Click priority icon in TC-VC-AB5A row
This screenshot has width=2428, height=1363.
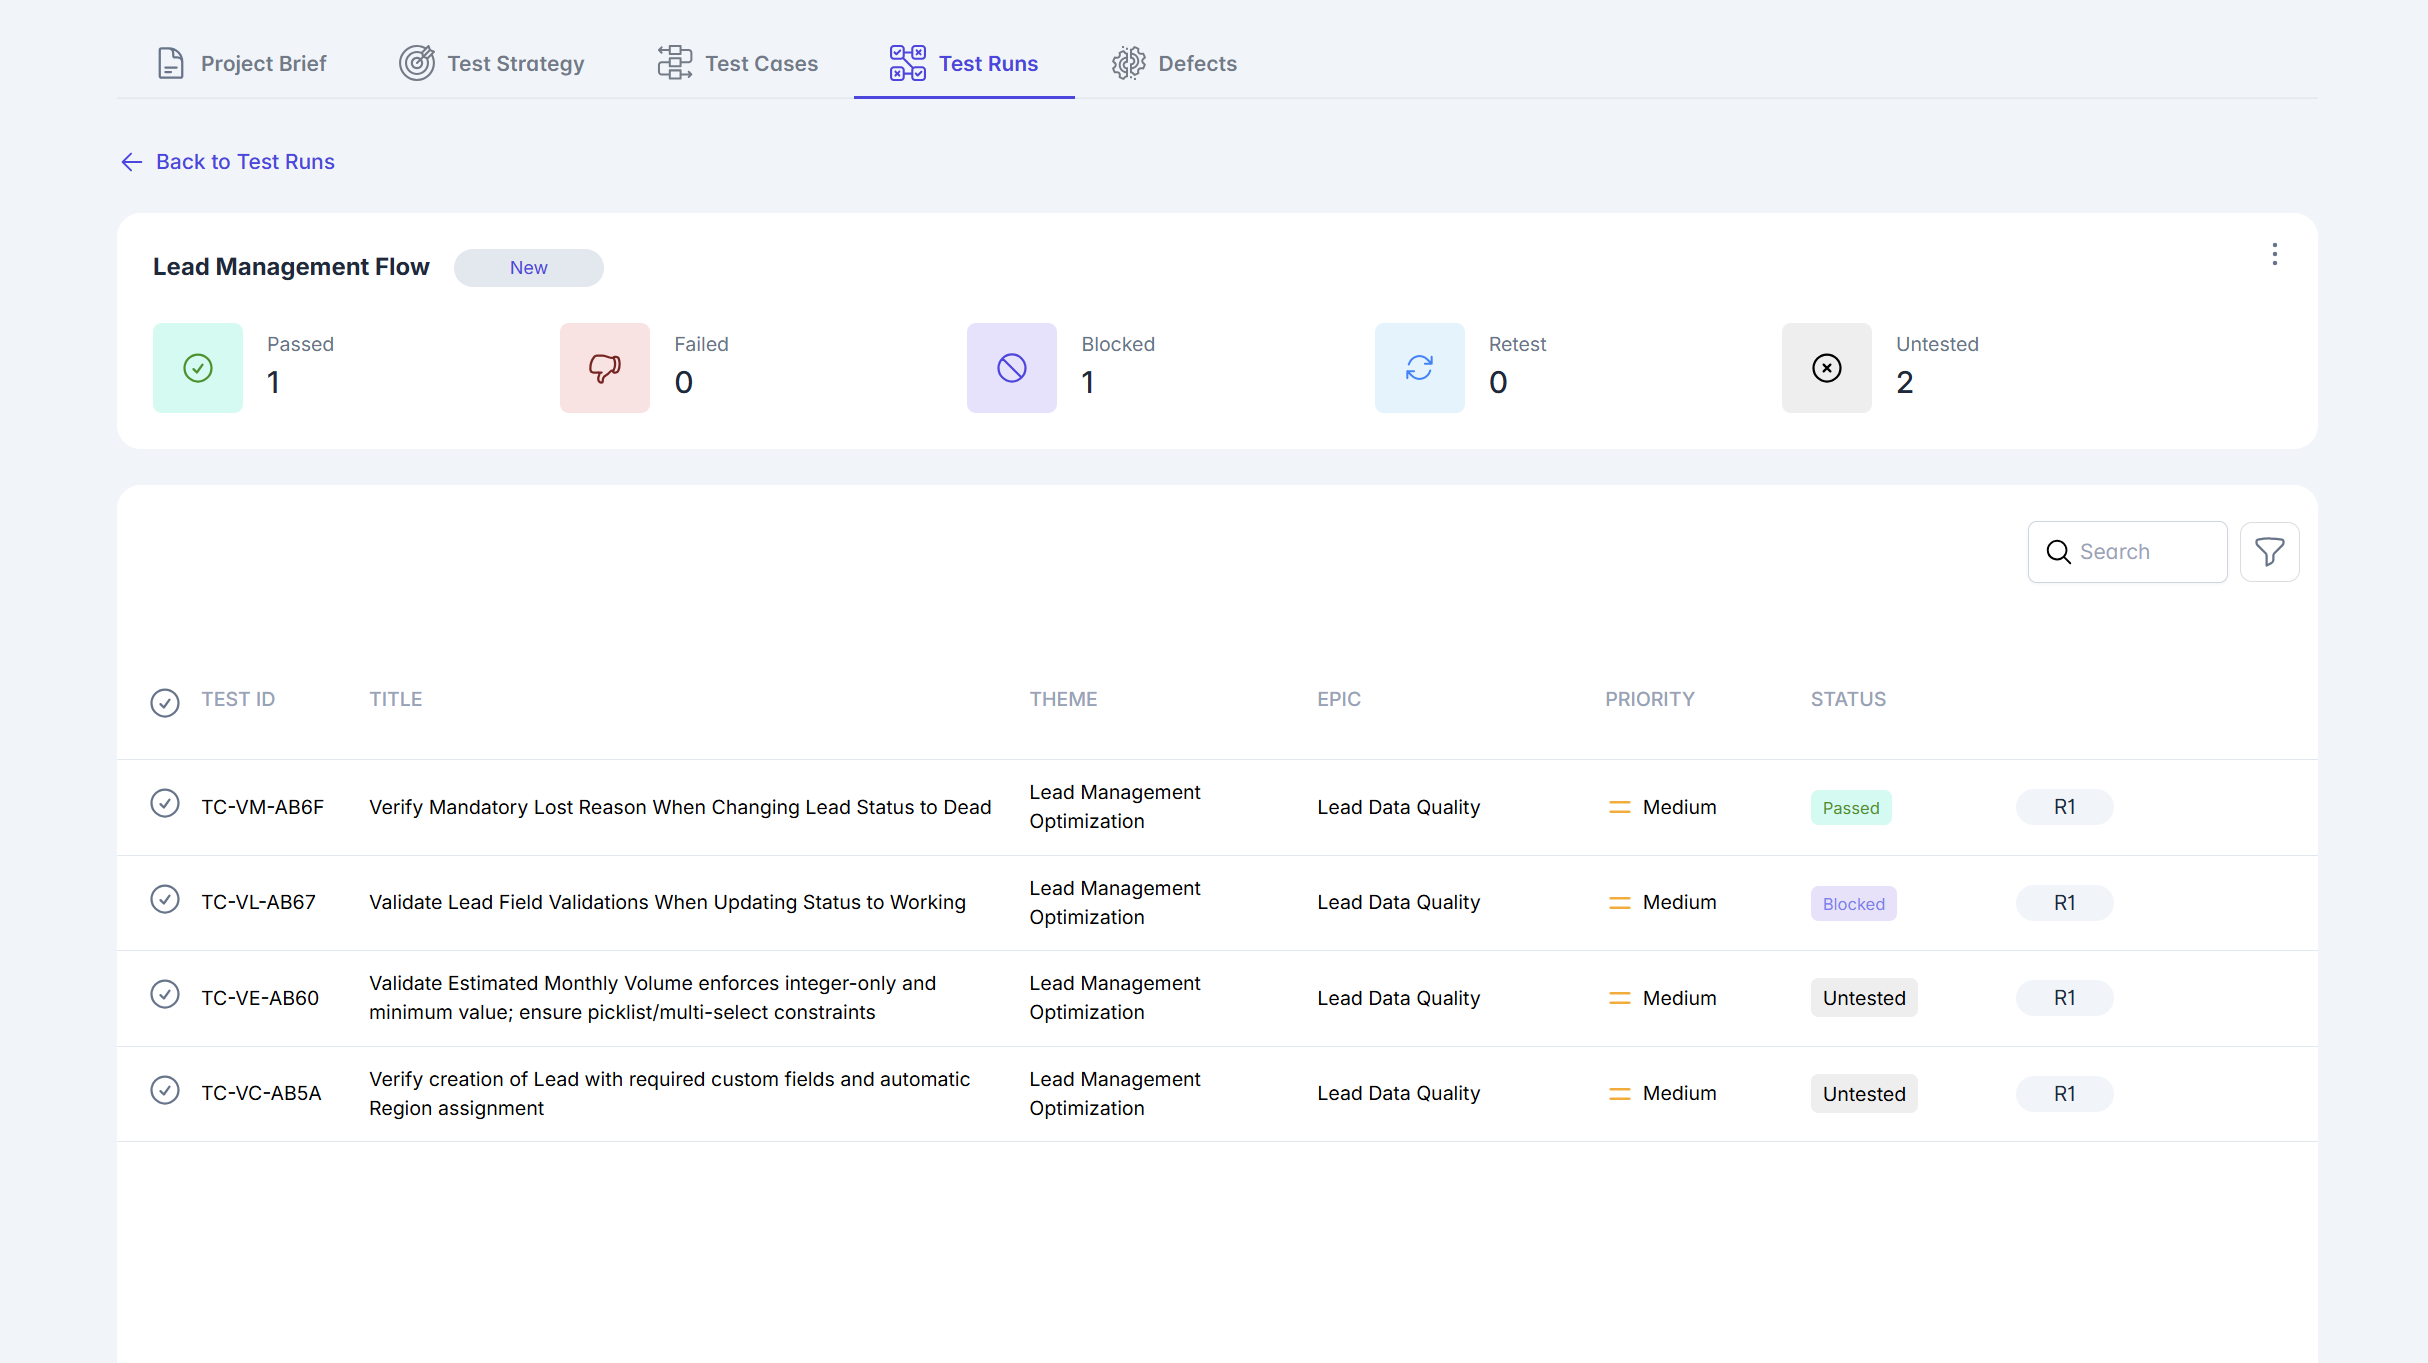point(1620,1094)
